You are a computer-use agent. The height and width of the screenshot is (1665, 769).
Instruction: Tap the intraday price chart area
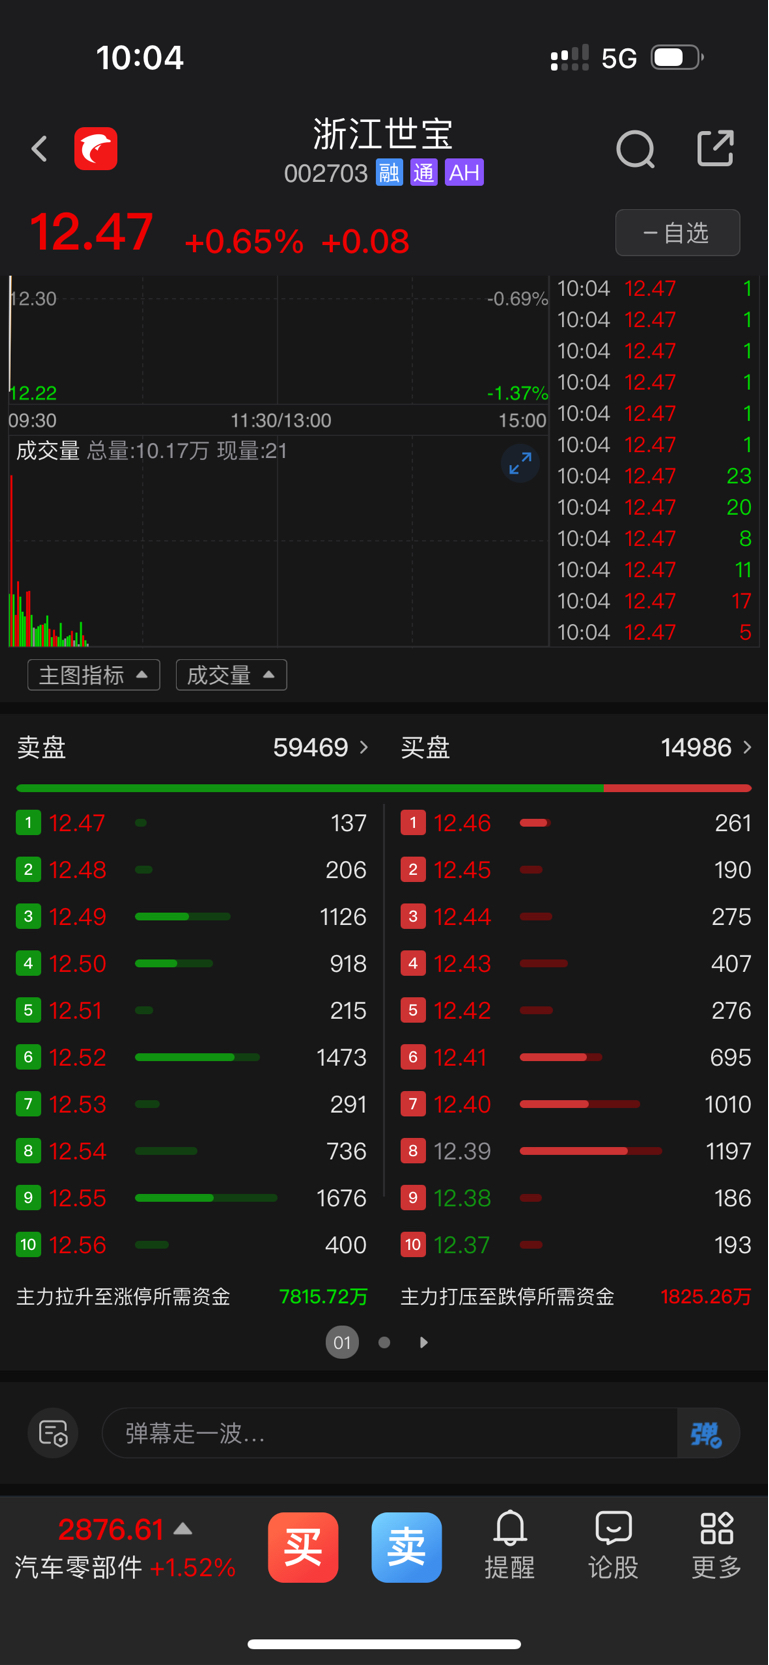[x=279, y=341]
